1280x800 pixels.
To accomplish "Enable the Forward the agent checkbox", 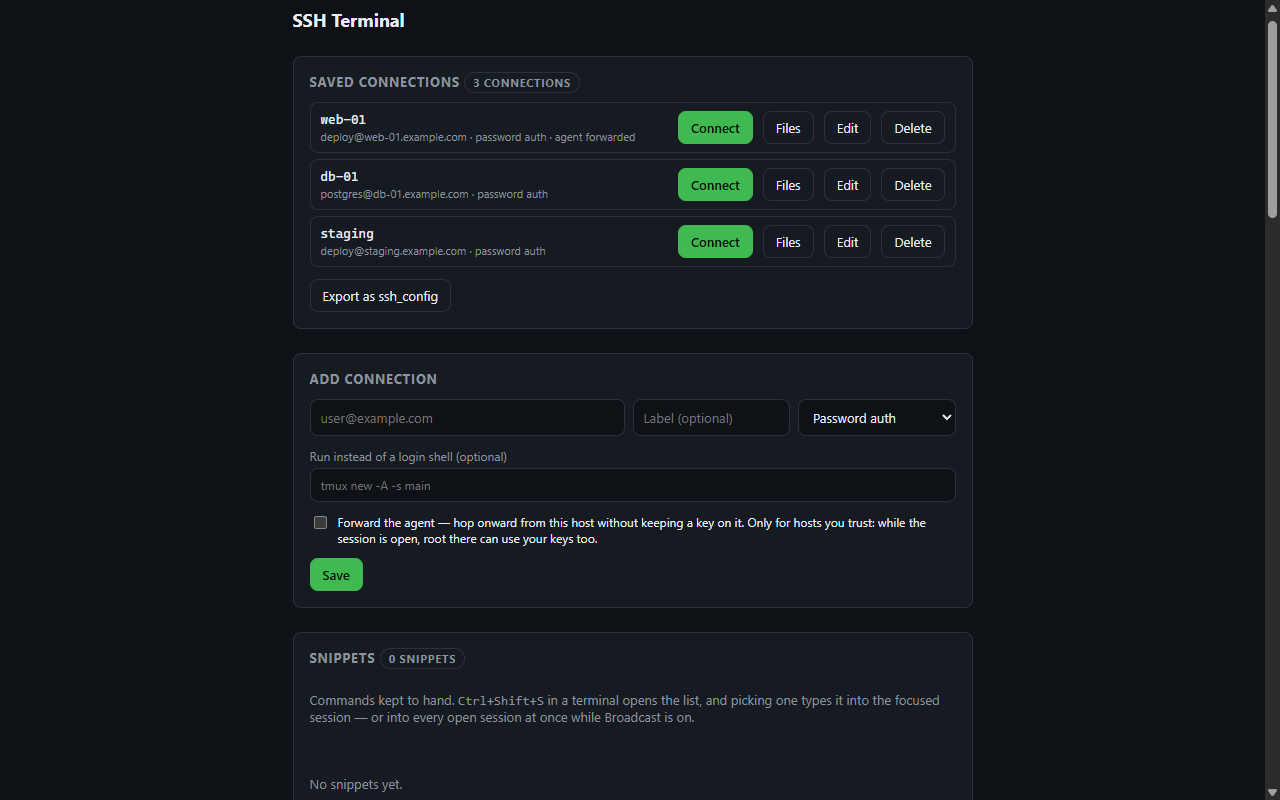I will pyautogui.click(x=320, y=523).
